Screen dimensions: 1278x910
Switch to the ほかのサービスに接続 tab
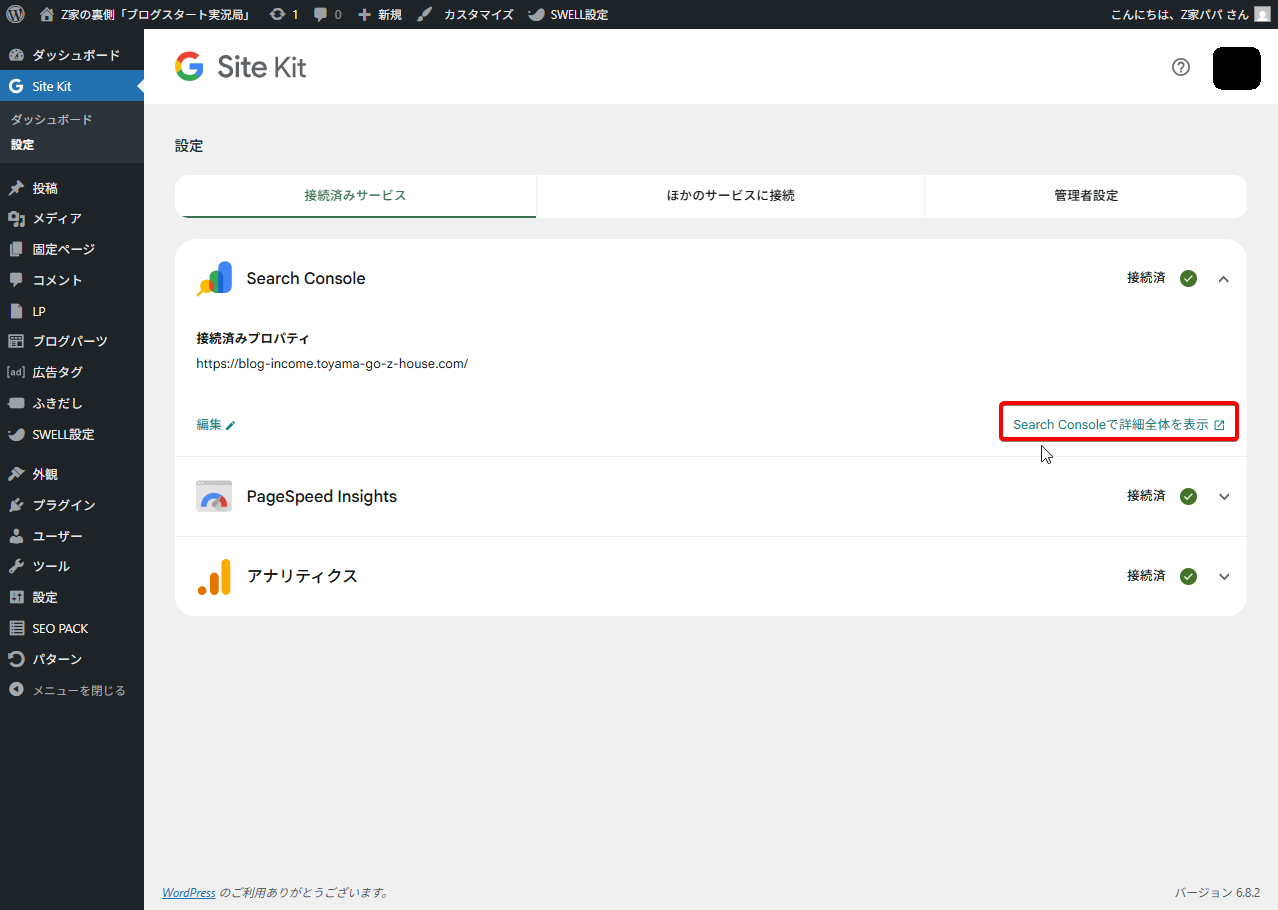731,196
